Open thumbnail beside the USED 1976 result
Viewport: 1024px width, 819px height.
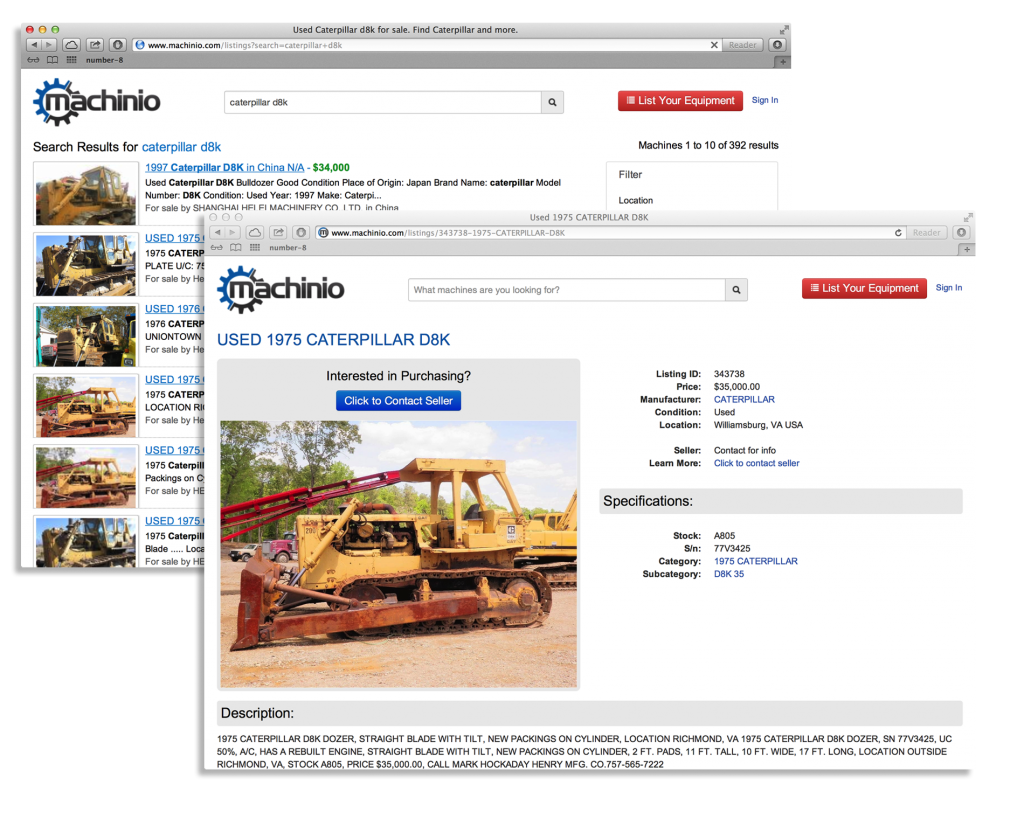[86, 336]
